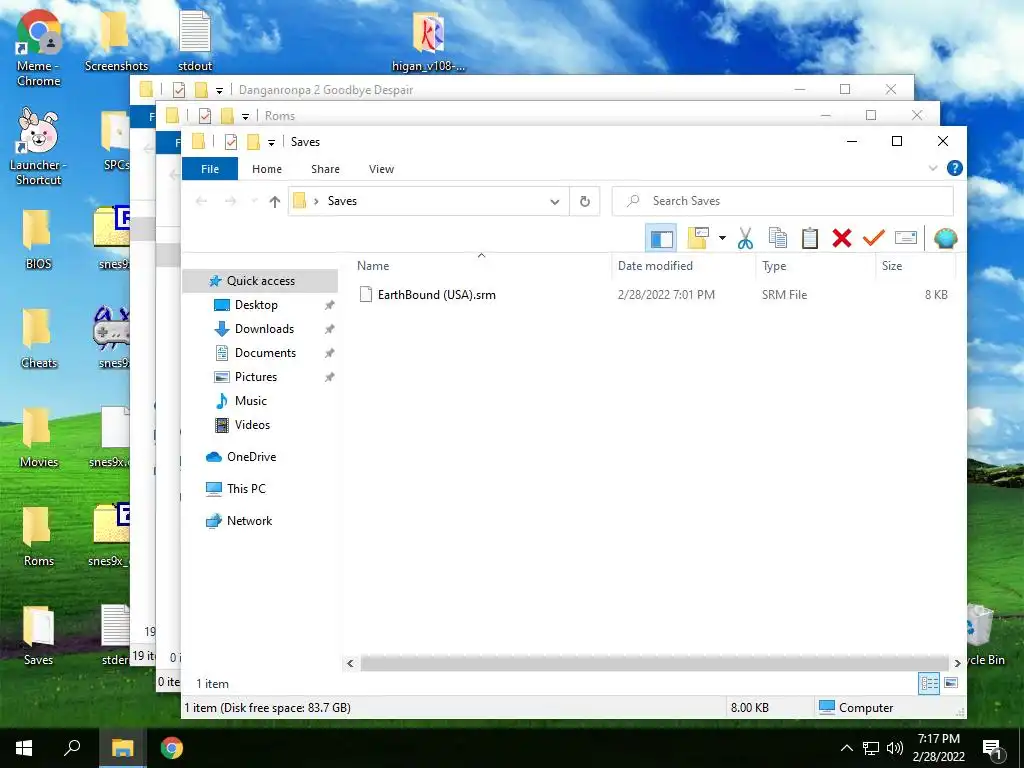Open the Home ribbon tab

[266, 169]
